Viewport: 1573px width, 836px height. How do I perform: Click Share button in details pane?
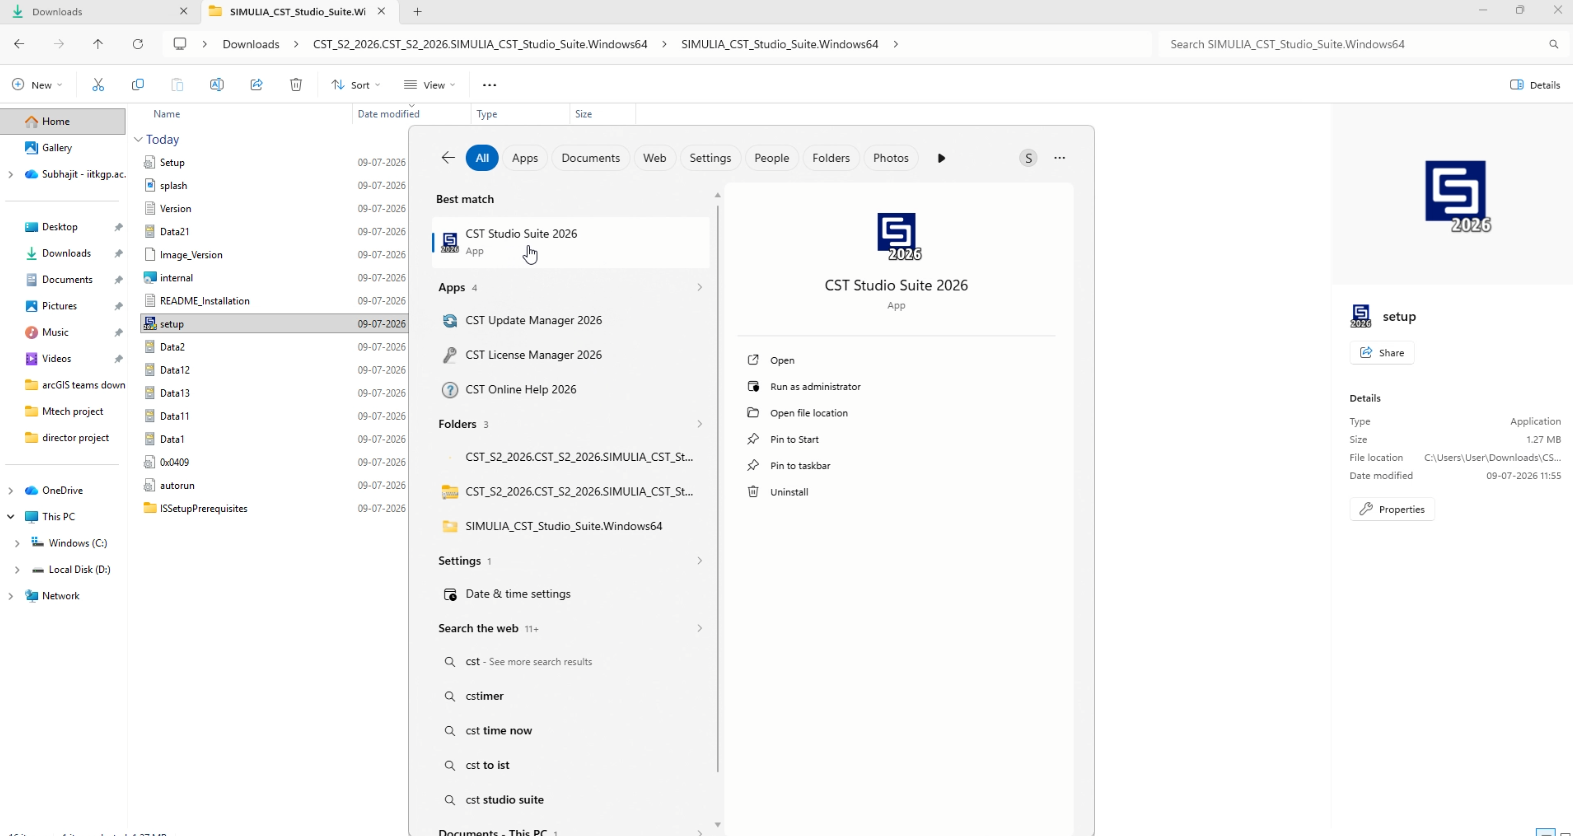(x=1382, y=353)
